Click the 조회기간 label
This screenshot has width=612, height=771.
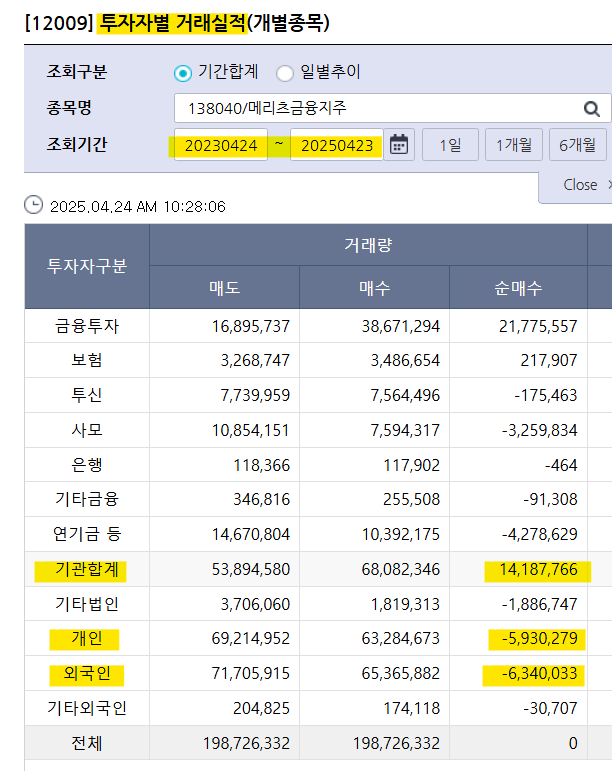coord(77,145)
